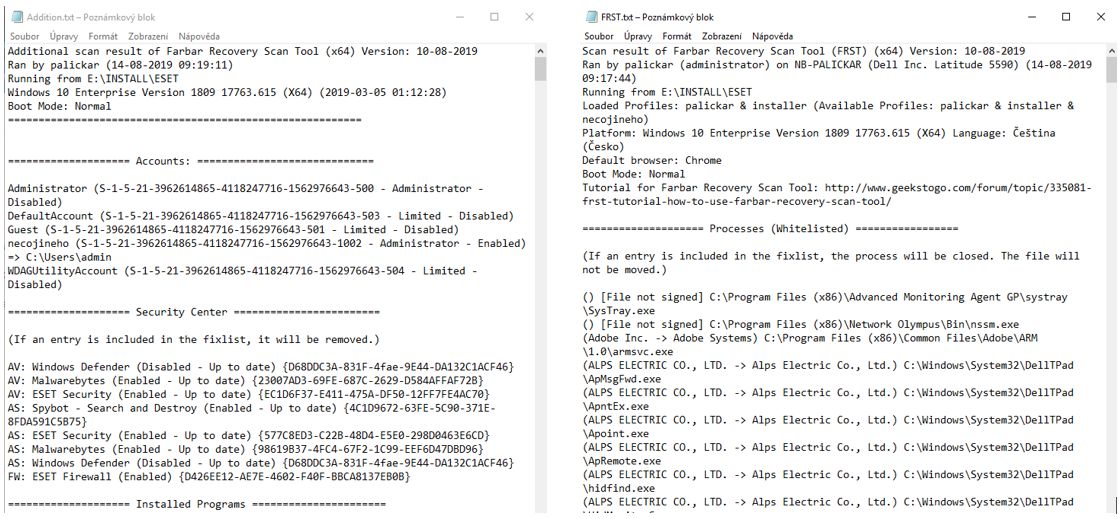Click the Addition.txt Notepad title icon

pos(16,17)
